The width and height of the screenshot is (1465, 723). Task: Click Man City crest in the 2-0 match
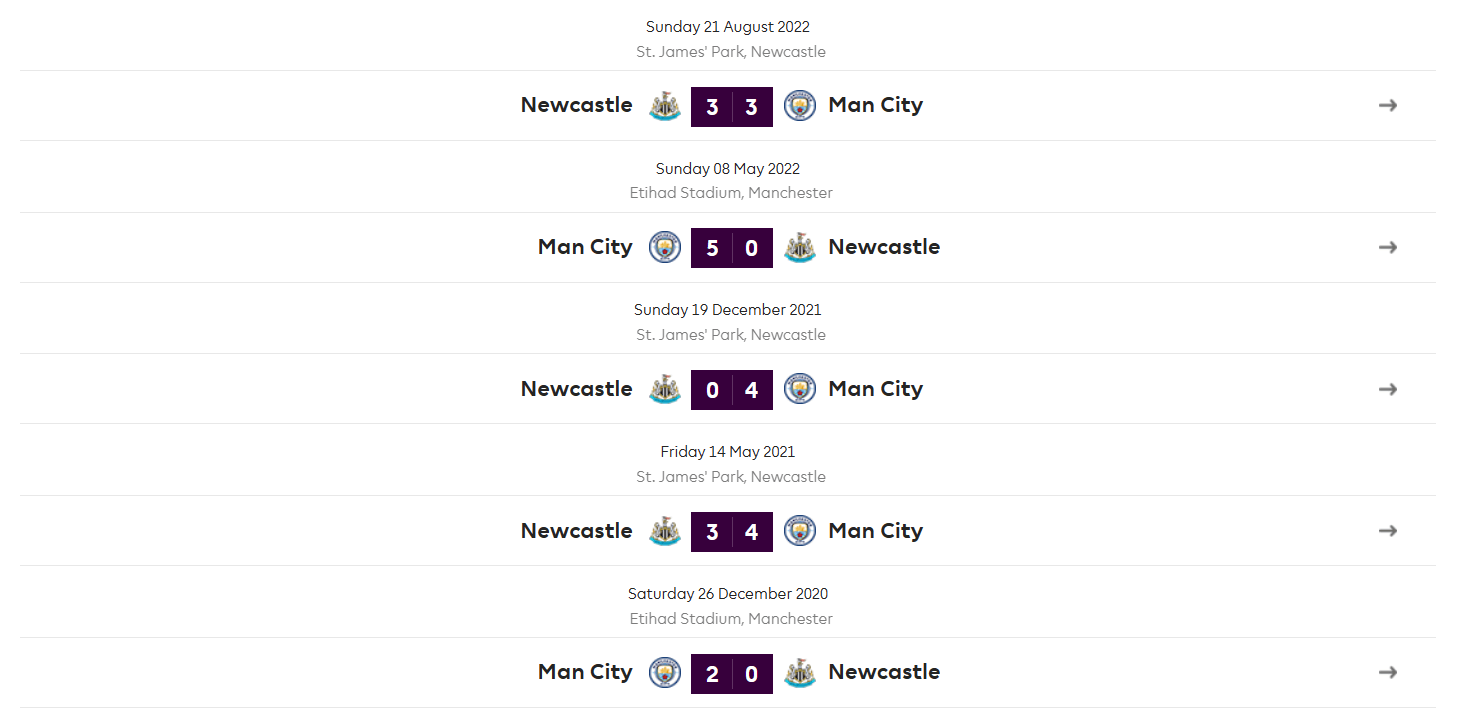[x=665, y=672]
